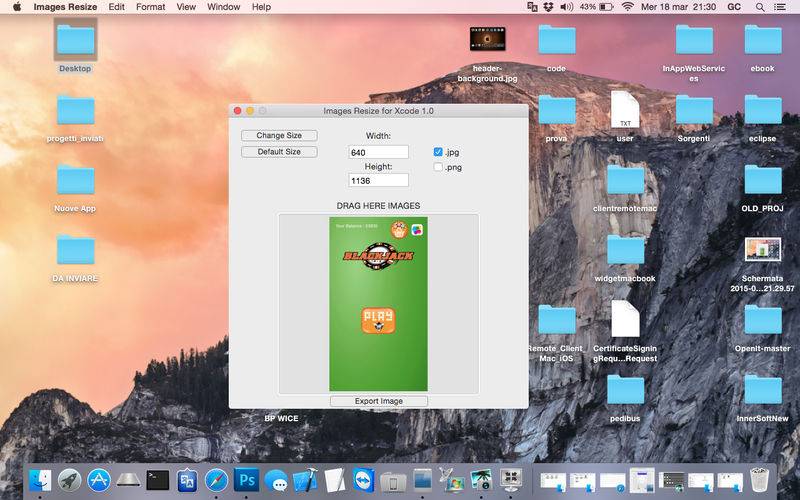The height and width of the screenshot is (500, 800).
Task: Open the Wi-Fi menu bar icon
Action: 628,7
